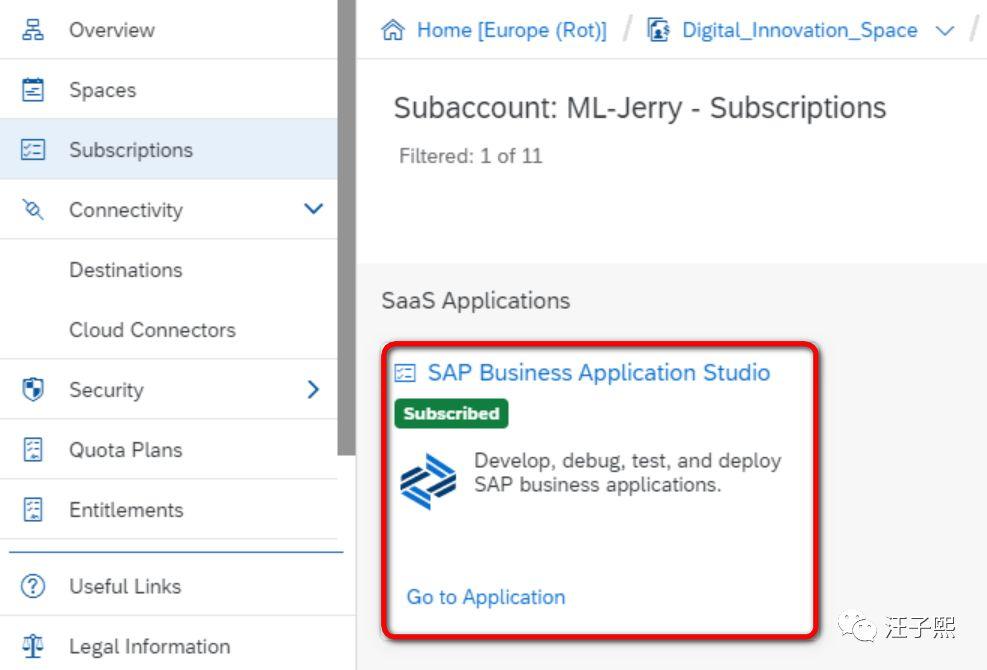The image size is (987, 670).
Task: Select Destinations from the sidebar
Action: (x=125, y=270)
